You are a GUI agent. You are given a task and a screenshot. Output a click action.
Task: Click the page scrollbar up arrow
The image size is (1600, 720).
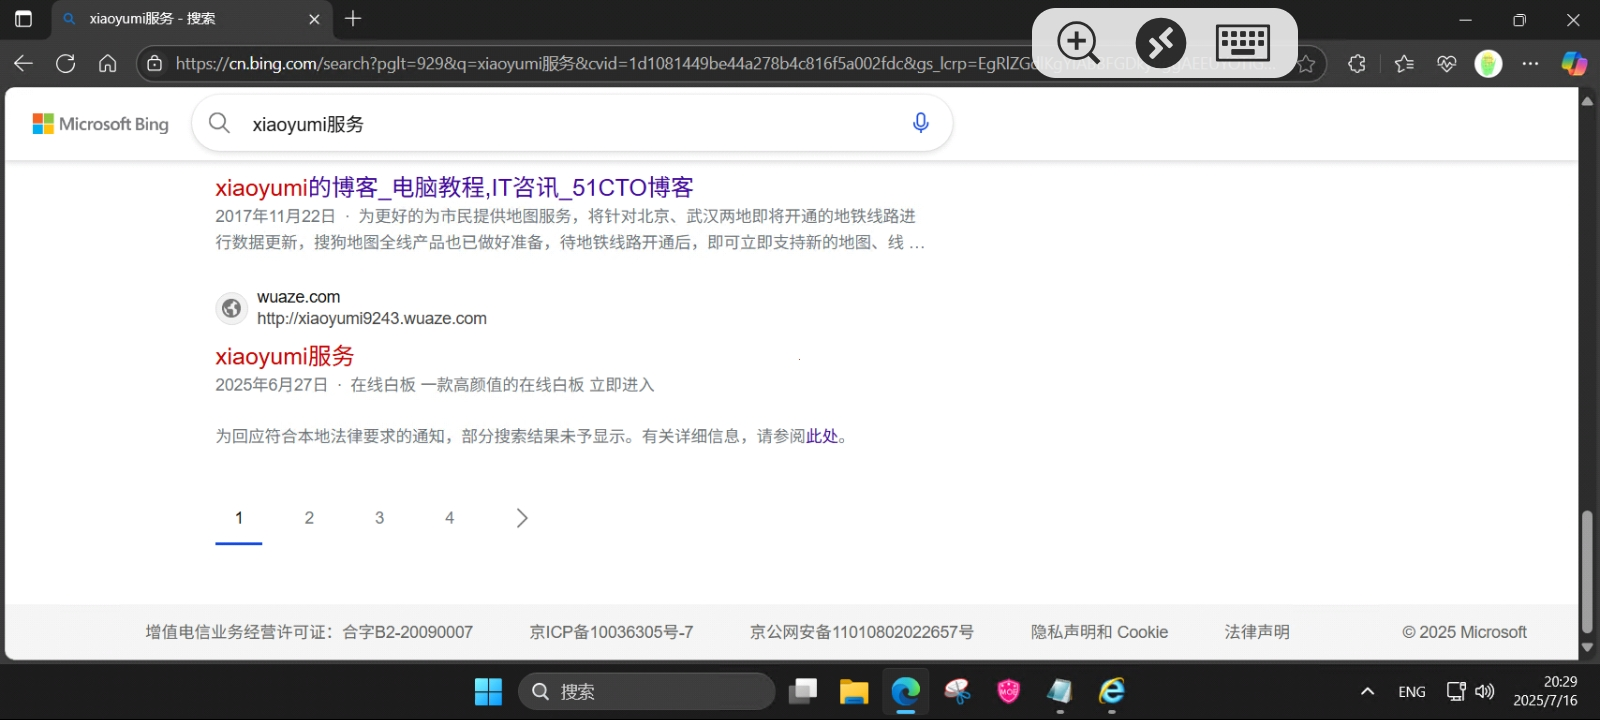click(x=1587, y=101)
